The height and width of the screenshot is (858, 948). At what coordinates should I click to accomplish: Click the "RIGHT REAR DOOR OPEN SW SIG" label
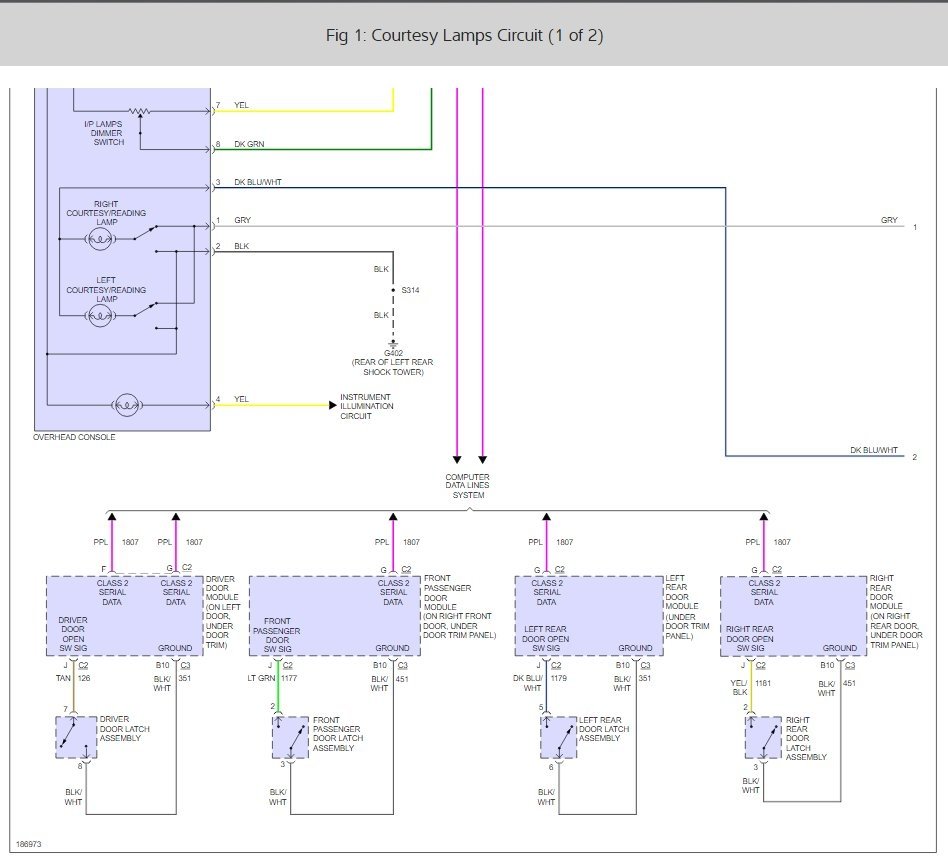click(750, 639)
